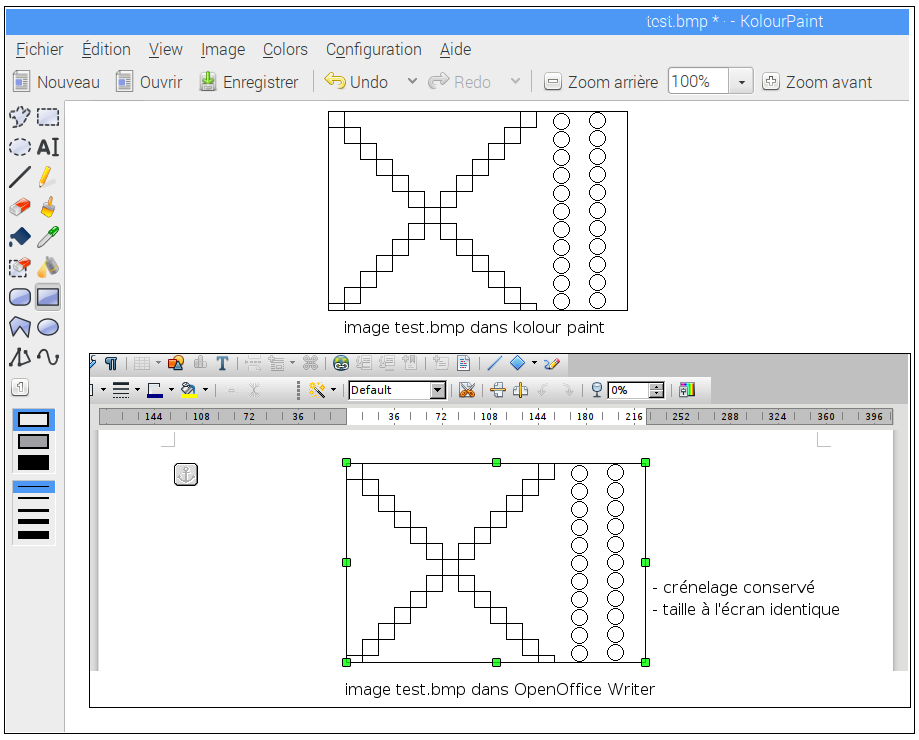This screenshot has height=740, width=919.
Task: Open the Colors menu
Action: tap(285, 49)
